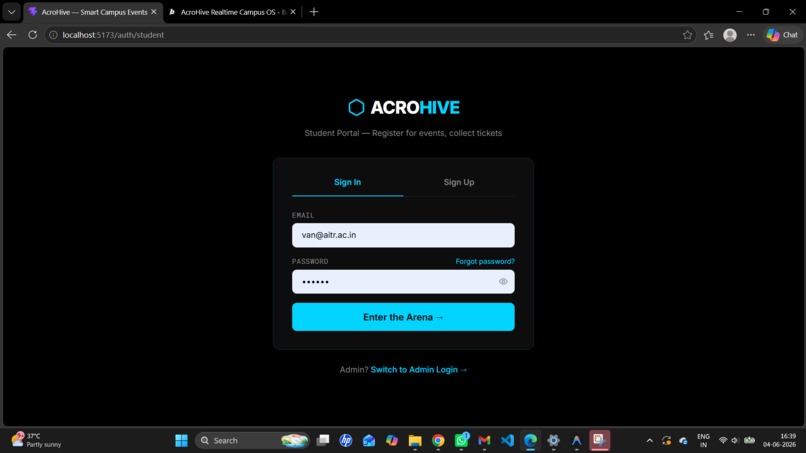Click the ENG IN language indicator
The image size is (806, 453).
click(x=703, y=441)
